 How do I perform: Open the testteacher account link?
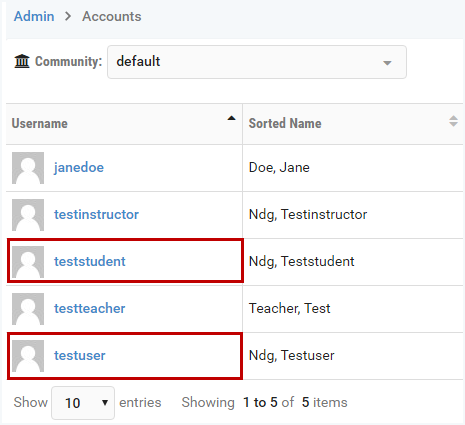pyautogui.click(x=90, y=308)
